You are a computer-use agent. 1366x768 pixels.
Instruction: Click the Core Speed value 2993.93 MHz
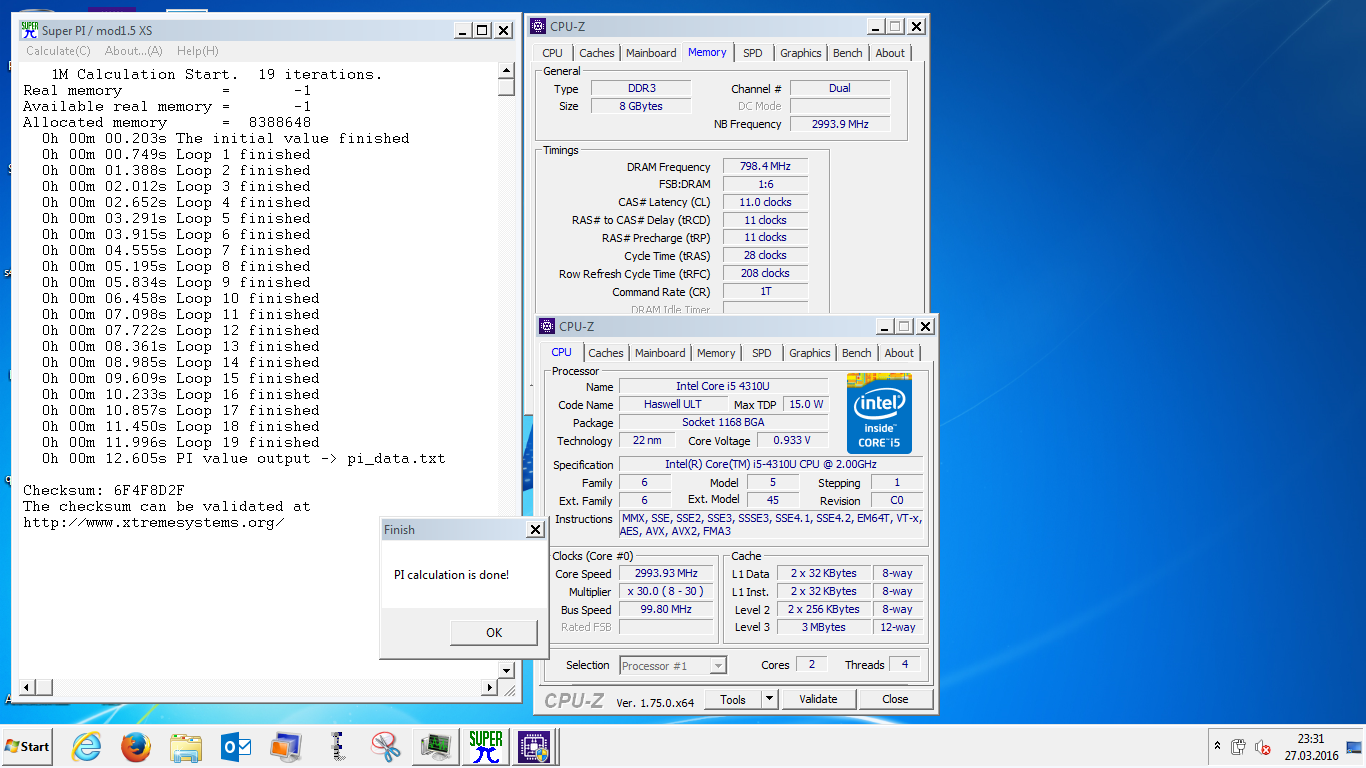(666, 574)
